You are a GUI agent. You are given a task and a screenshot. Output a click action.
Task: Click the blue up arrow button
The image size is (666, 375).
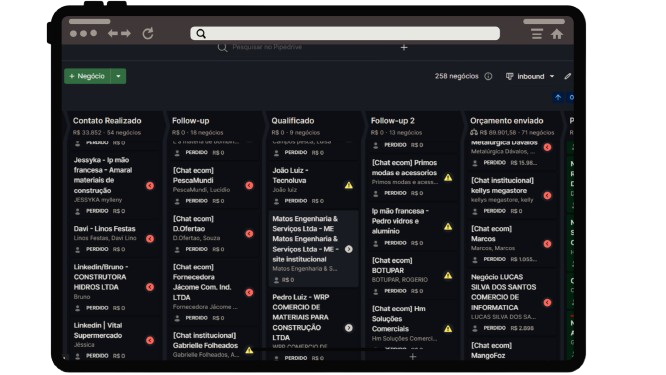tap(558, 97)
